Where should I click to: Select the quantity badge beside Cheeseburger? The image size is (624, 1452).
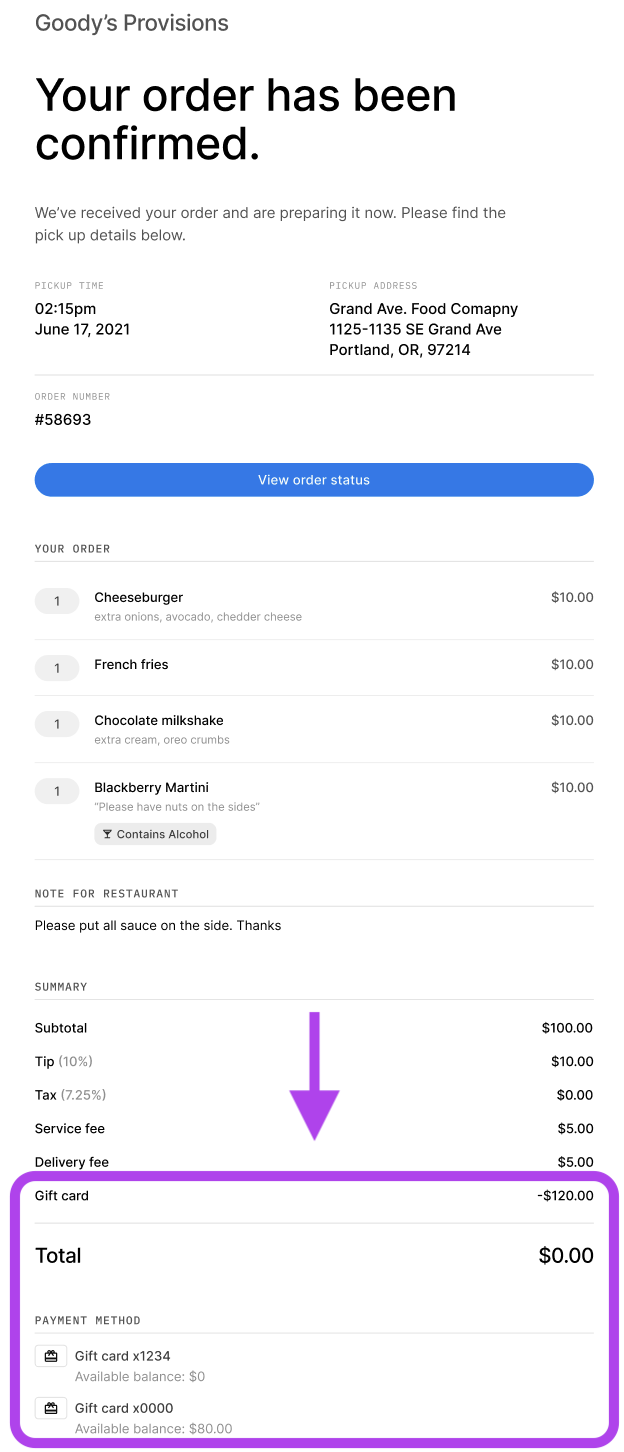pyautogui.click(x=57, y=601)
